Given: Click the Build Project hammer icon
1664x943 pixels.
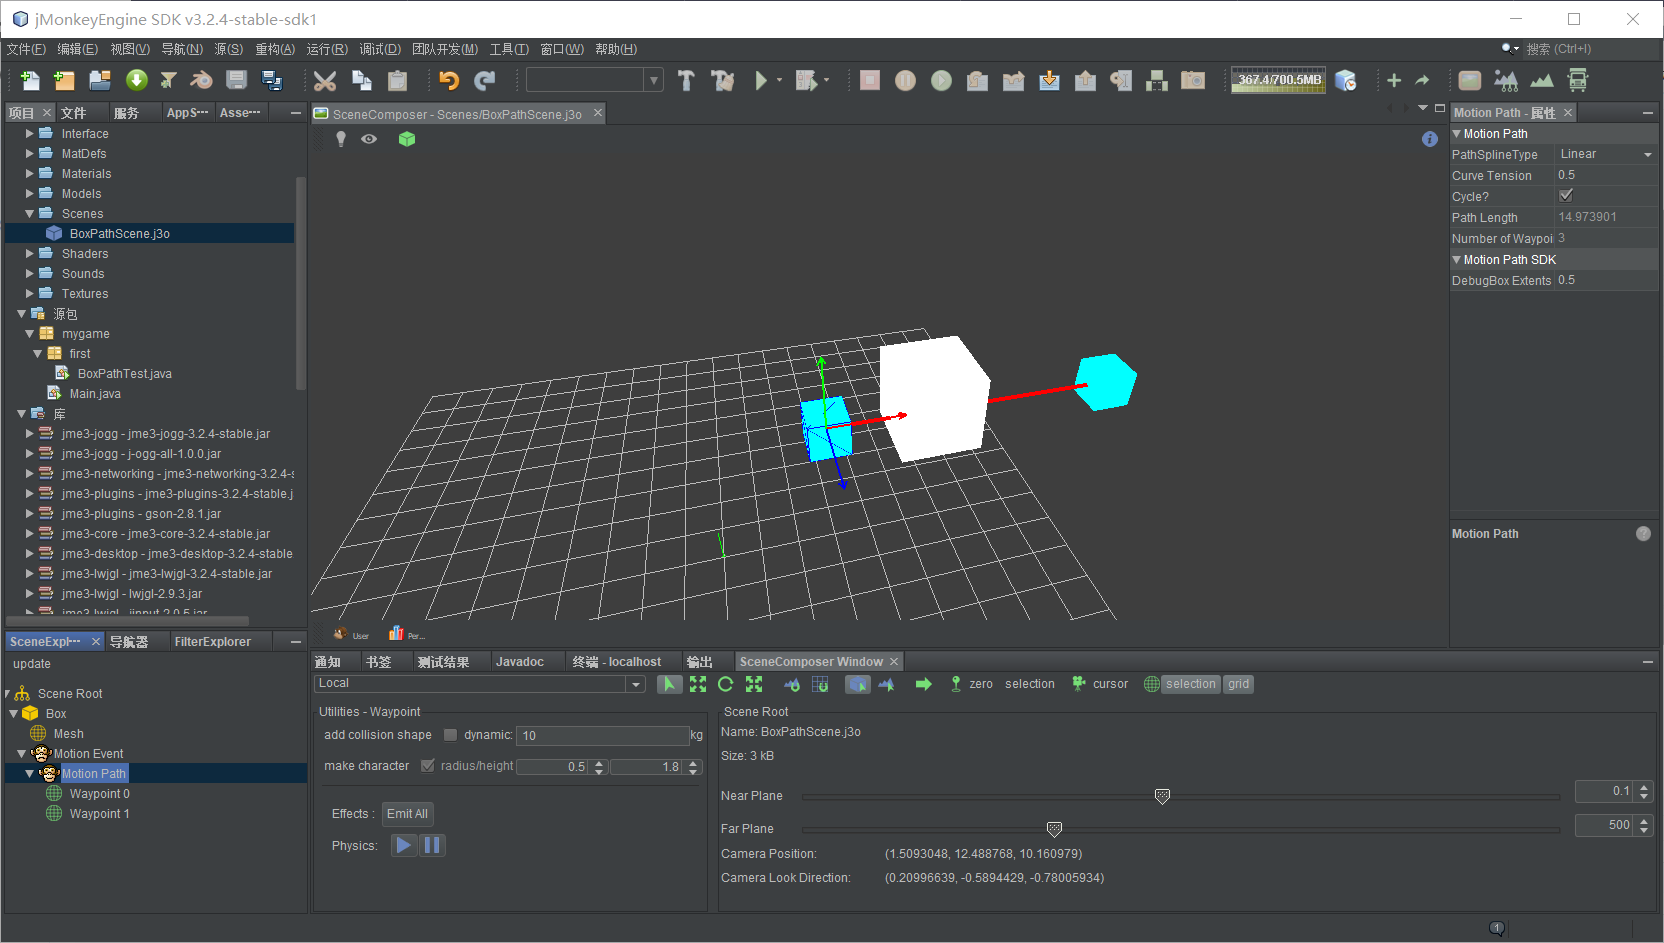Looking at the screenshot, I should (x=686, y=80).
